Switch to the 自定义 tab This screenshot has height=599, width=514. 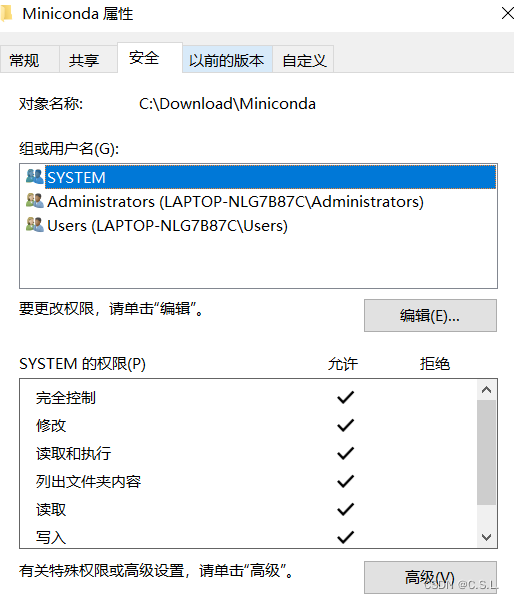click(x=303, y=60)
